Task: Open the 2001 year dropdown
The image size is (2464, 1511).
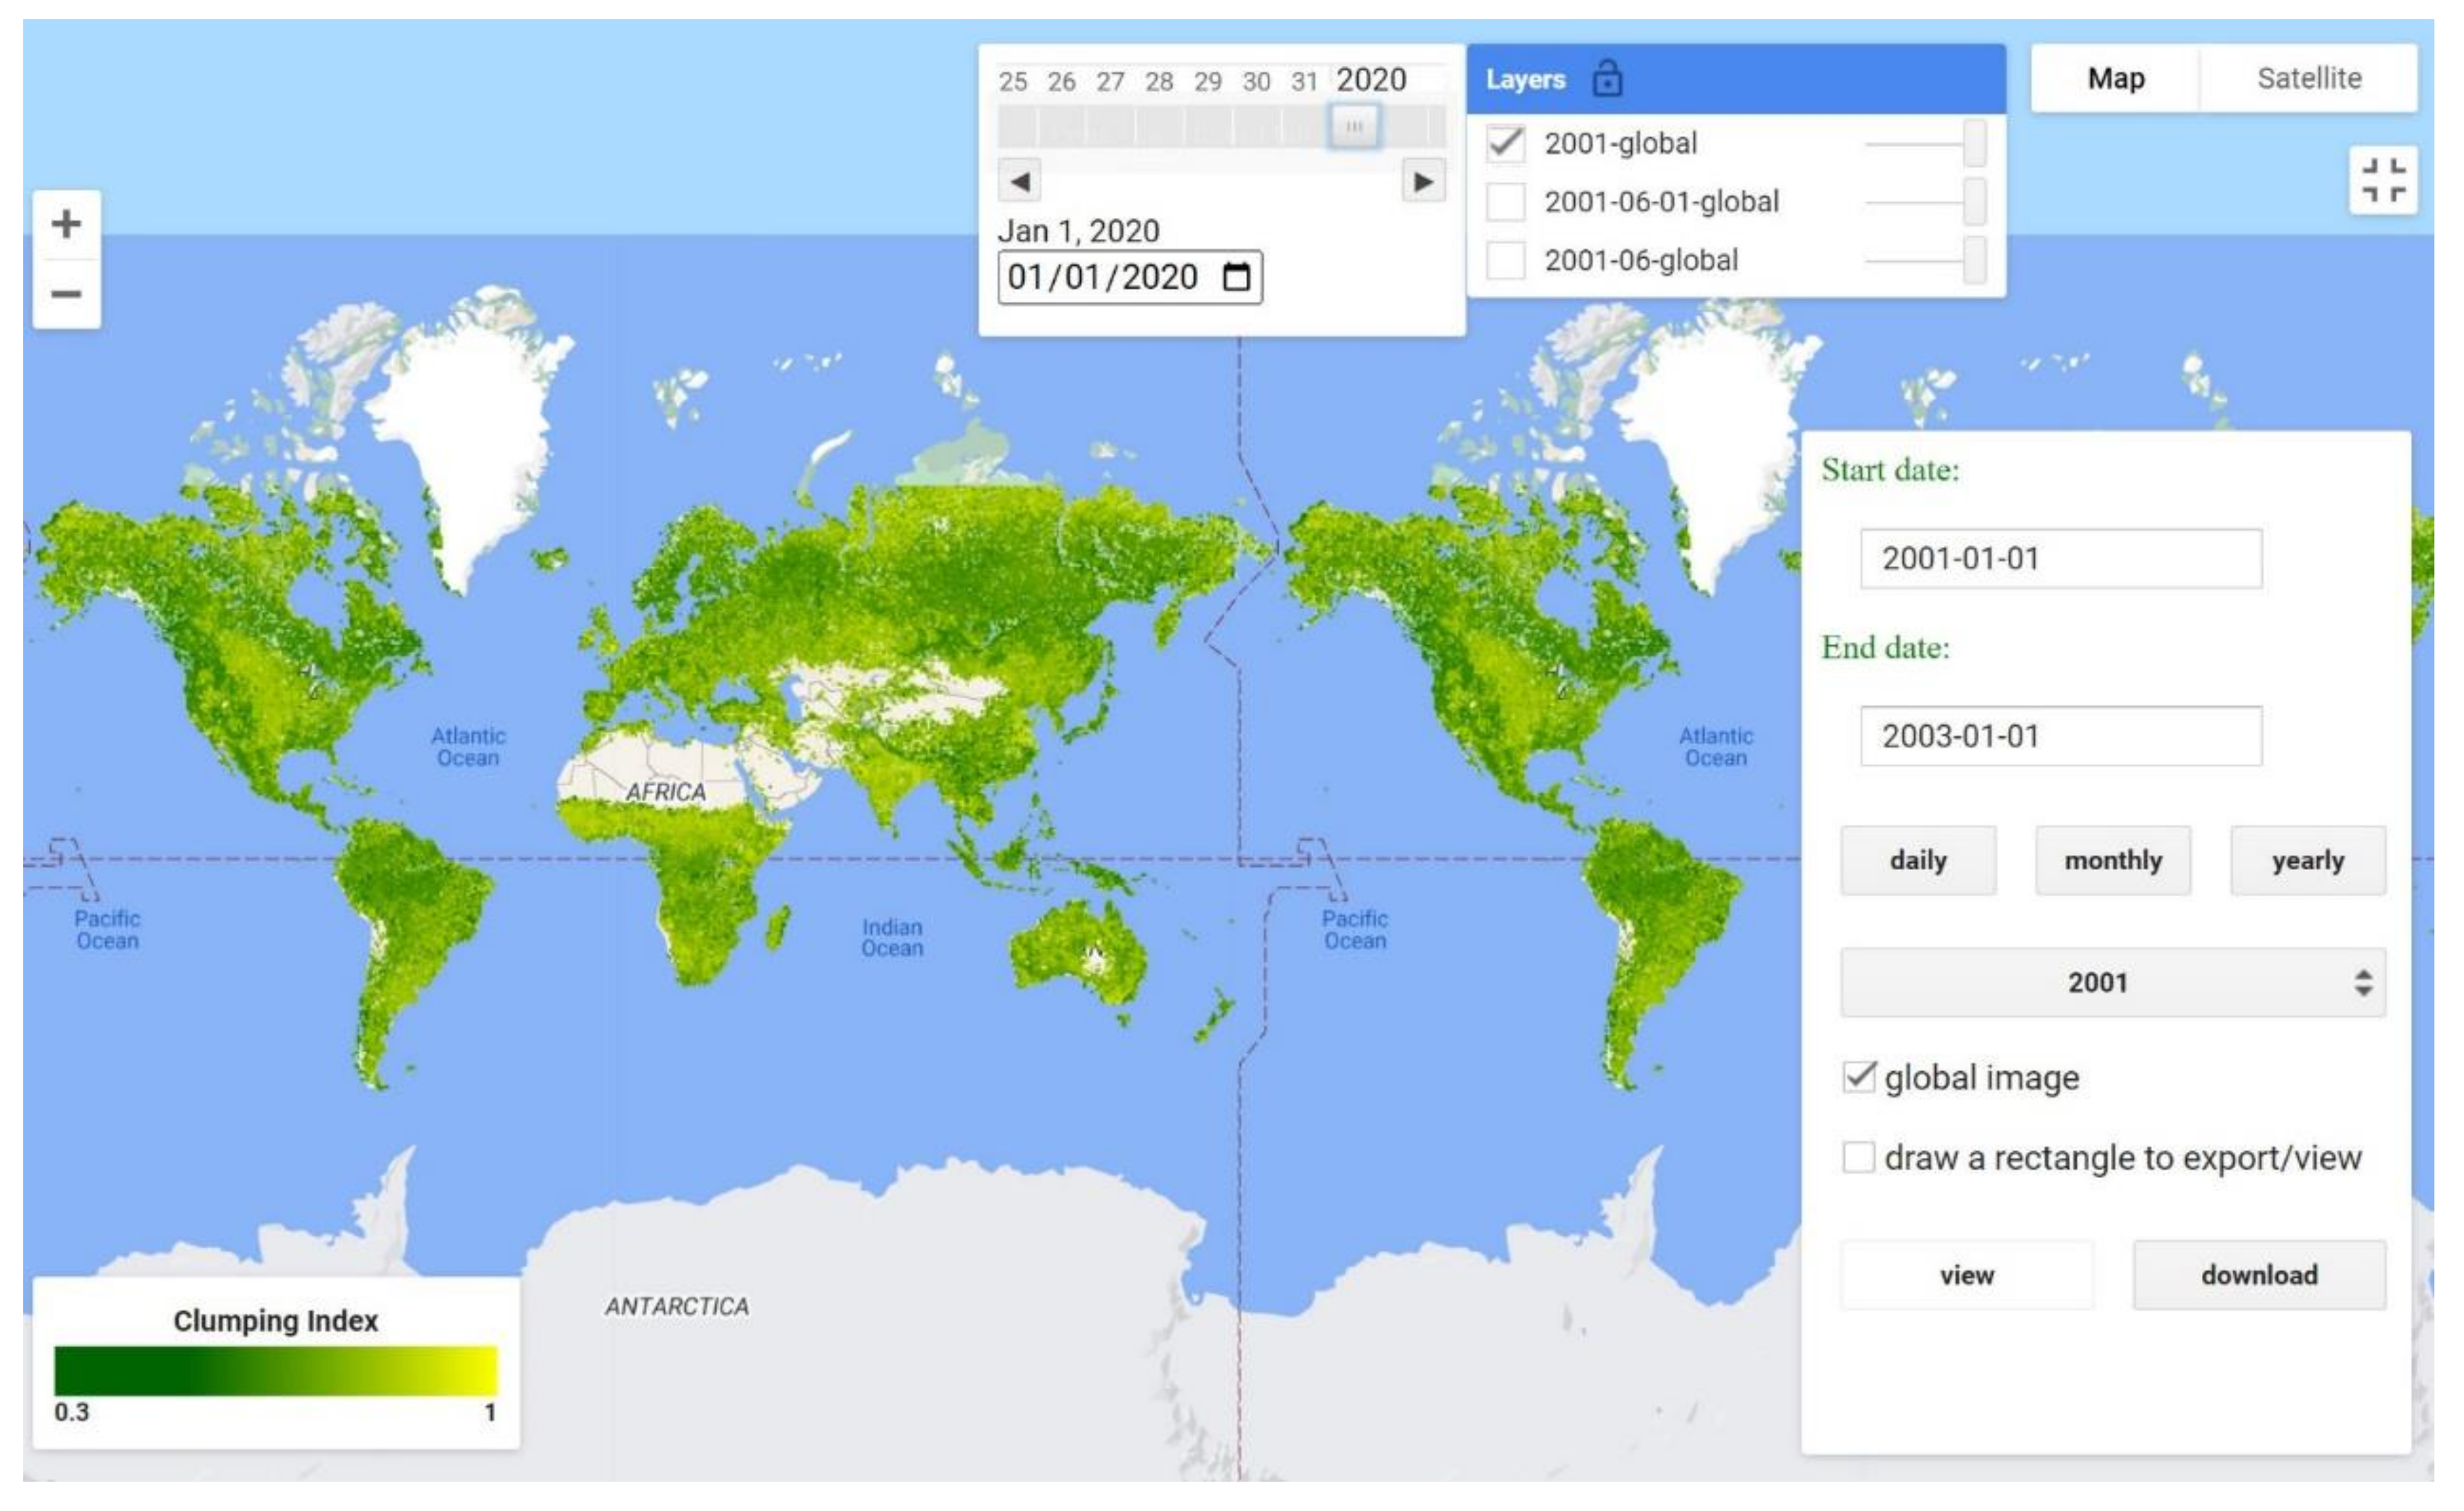Action: [x=2113, y=982]
